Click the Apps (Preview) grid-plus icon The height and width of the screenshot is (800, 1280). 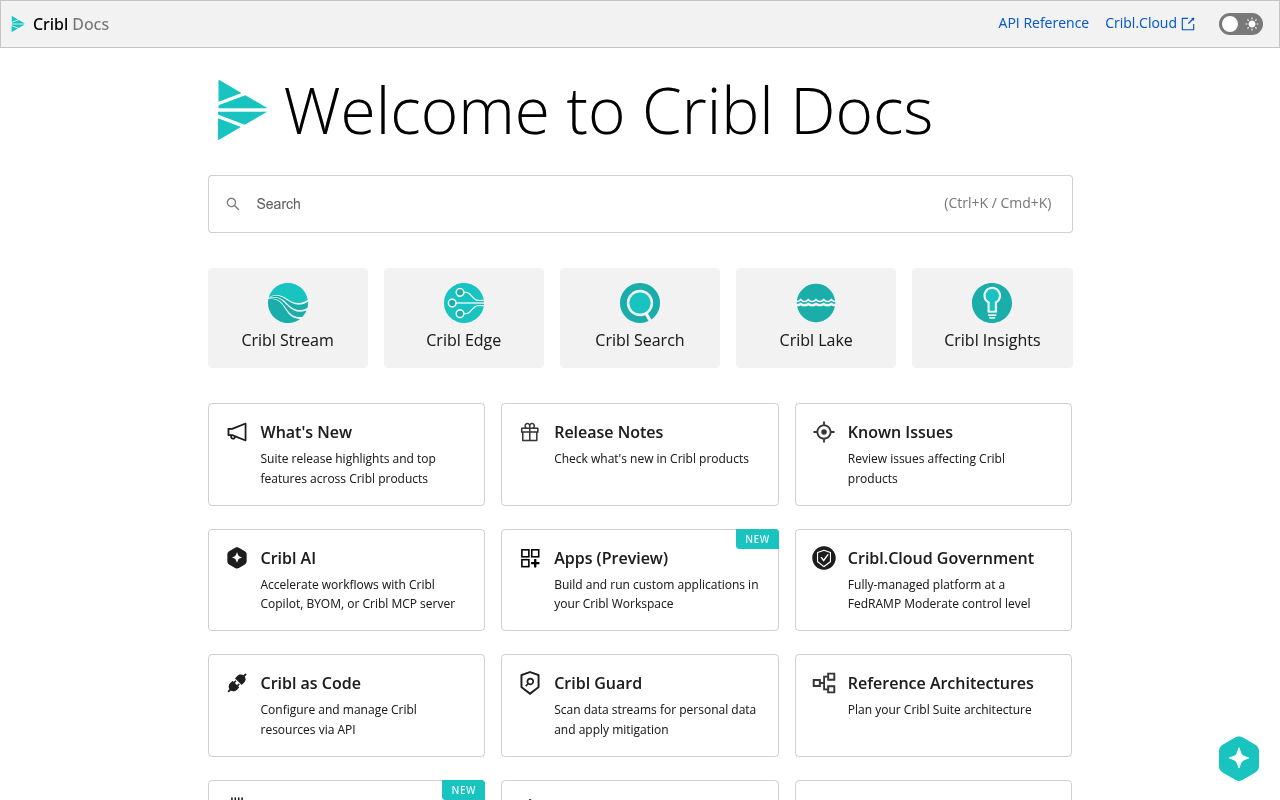pos(530,558)
